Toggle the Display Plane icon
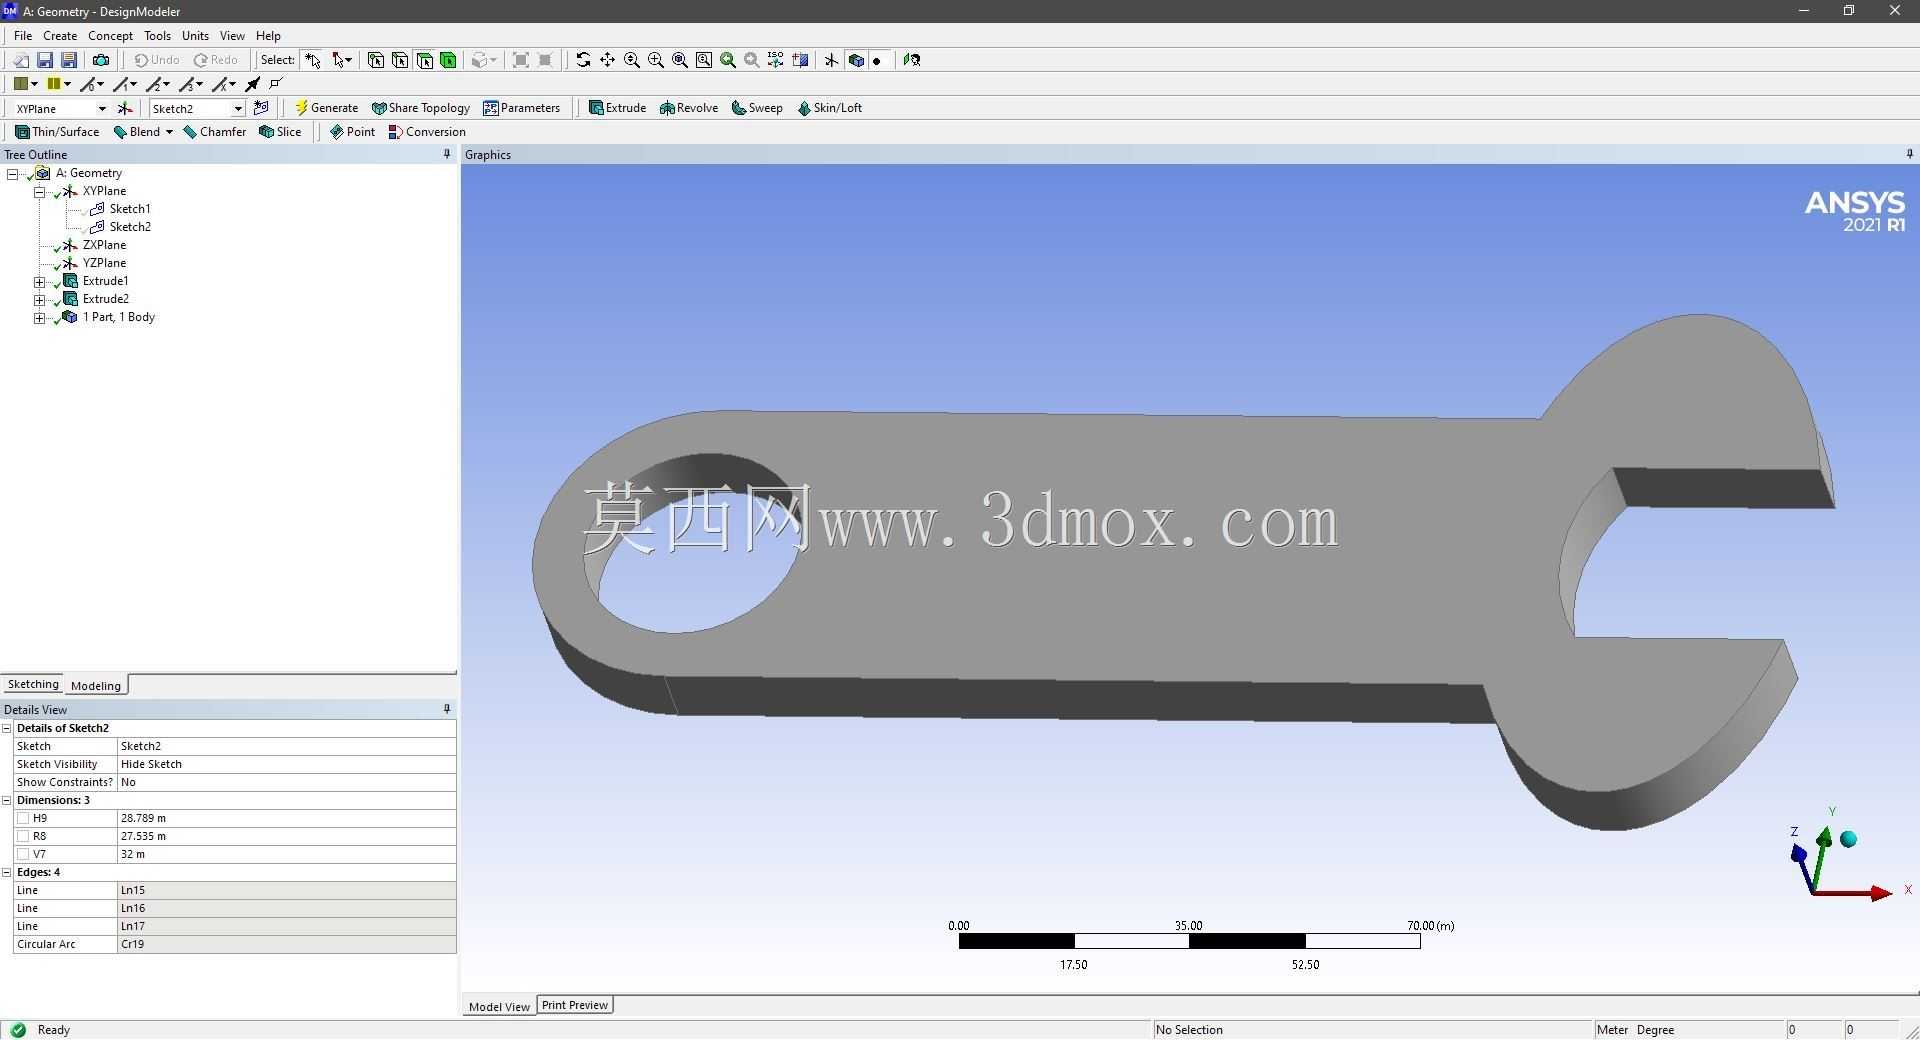 click(831, 60)
